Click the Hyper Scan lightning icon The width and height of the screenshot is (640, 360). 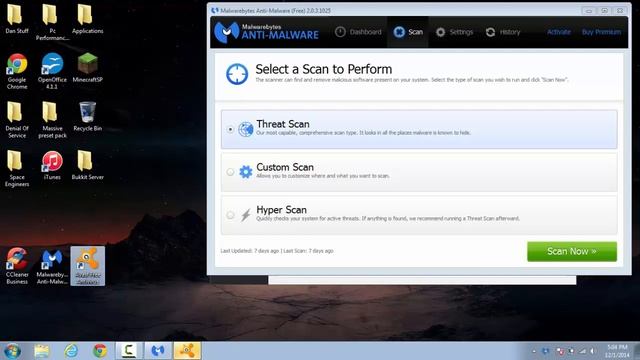(x=245, y=215)
